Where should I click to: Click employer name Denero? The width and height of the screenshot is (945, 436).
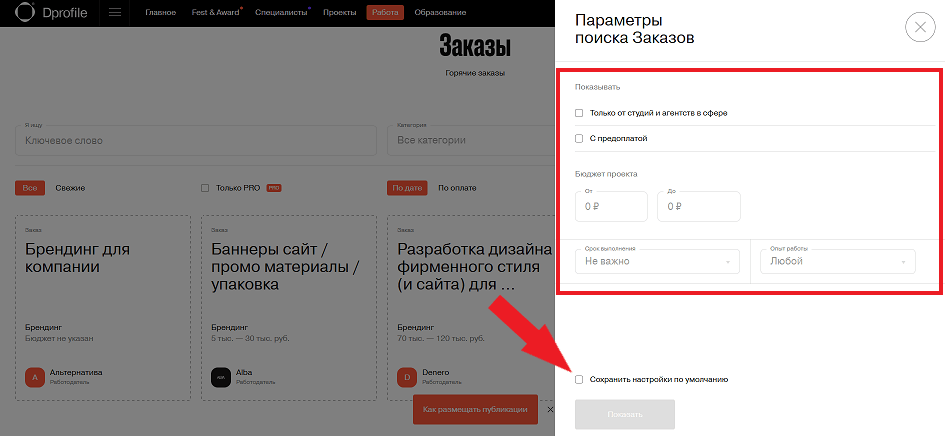(435, 373)
